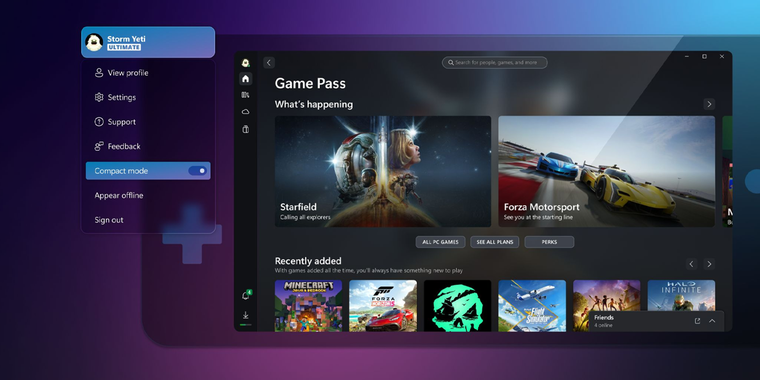Click the View profile person icon

pyautogui.click(x=99, y=73)
